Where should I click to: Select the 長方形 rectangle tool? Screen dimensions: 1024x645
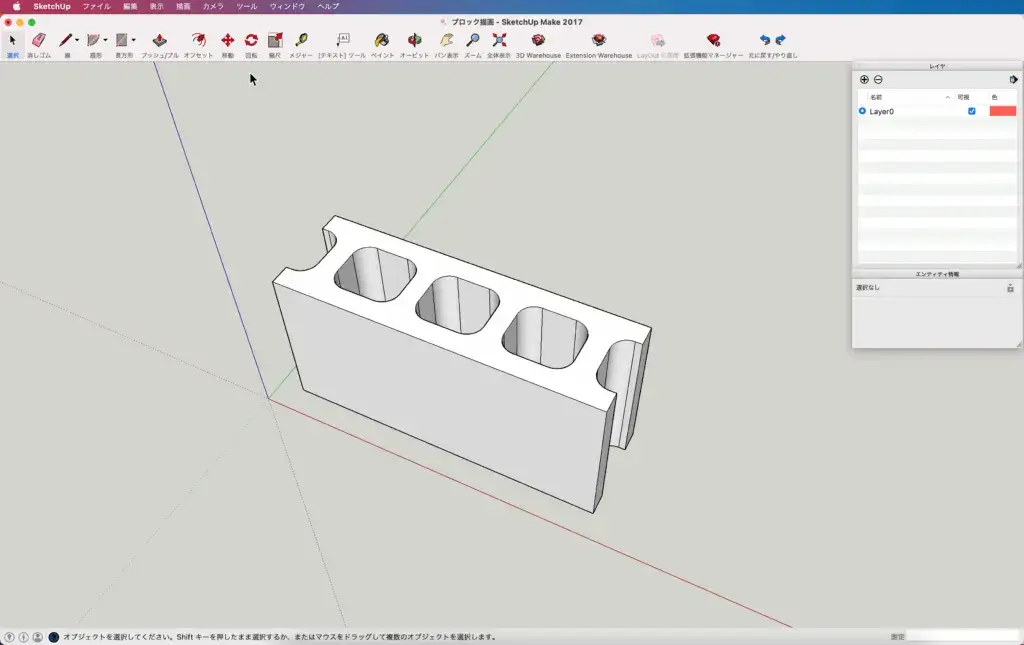click(x=121, y=40)
